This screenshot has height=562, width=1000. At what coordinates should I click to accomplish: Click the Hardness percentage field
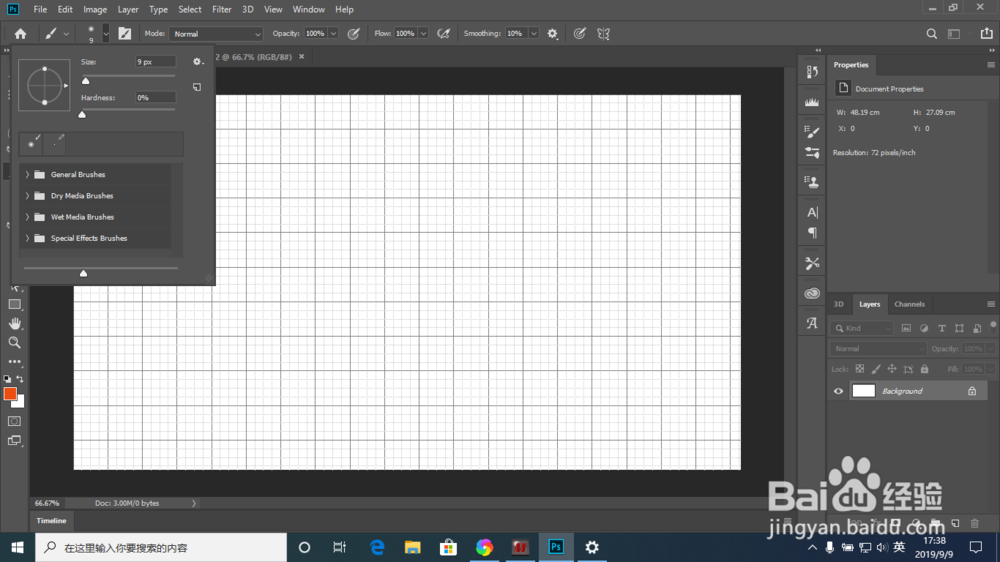tap(155, 98)
